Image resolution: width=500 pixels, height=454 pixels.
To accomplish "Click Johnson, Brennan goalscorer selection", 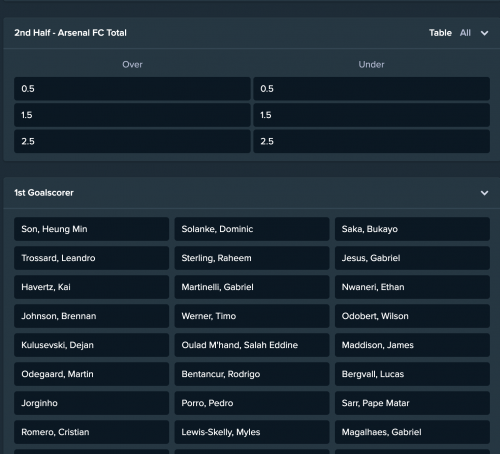I will coord(91,316).
